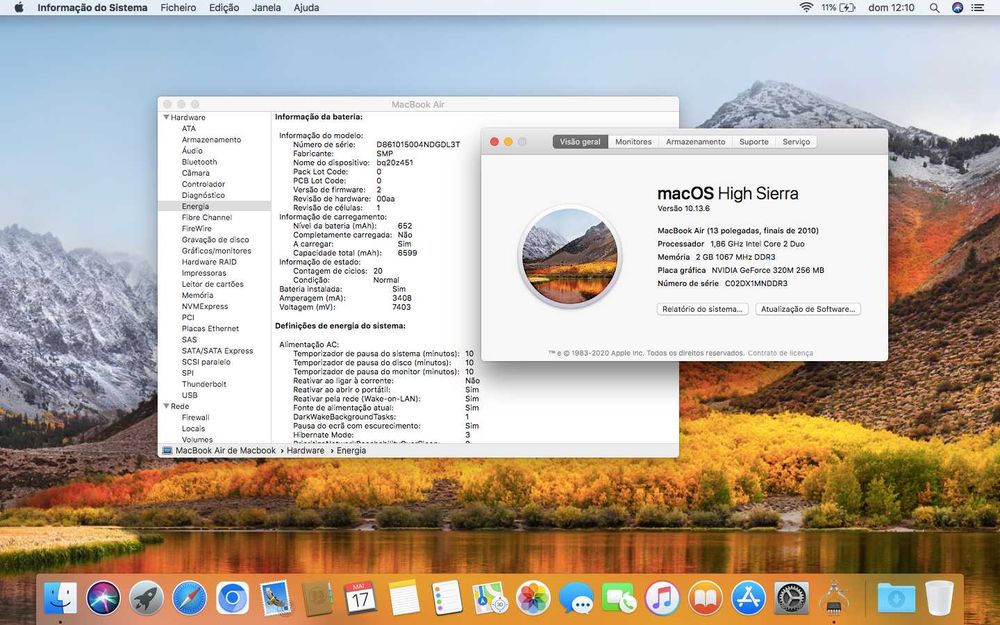Click Wi-Fi status icon in menu bar
Viewport: 1000px width, 625px height.
point(806,8)
